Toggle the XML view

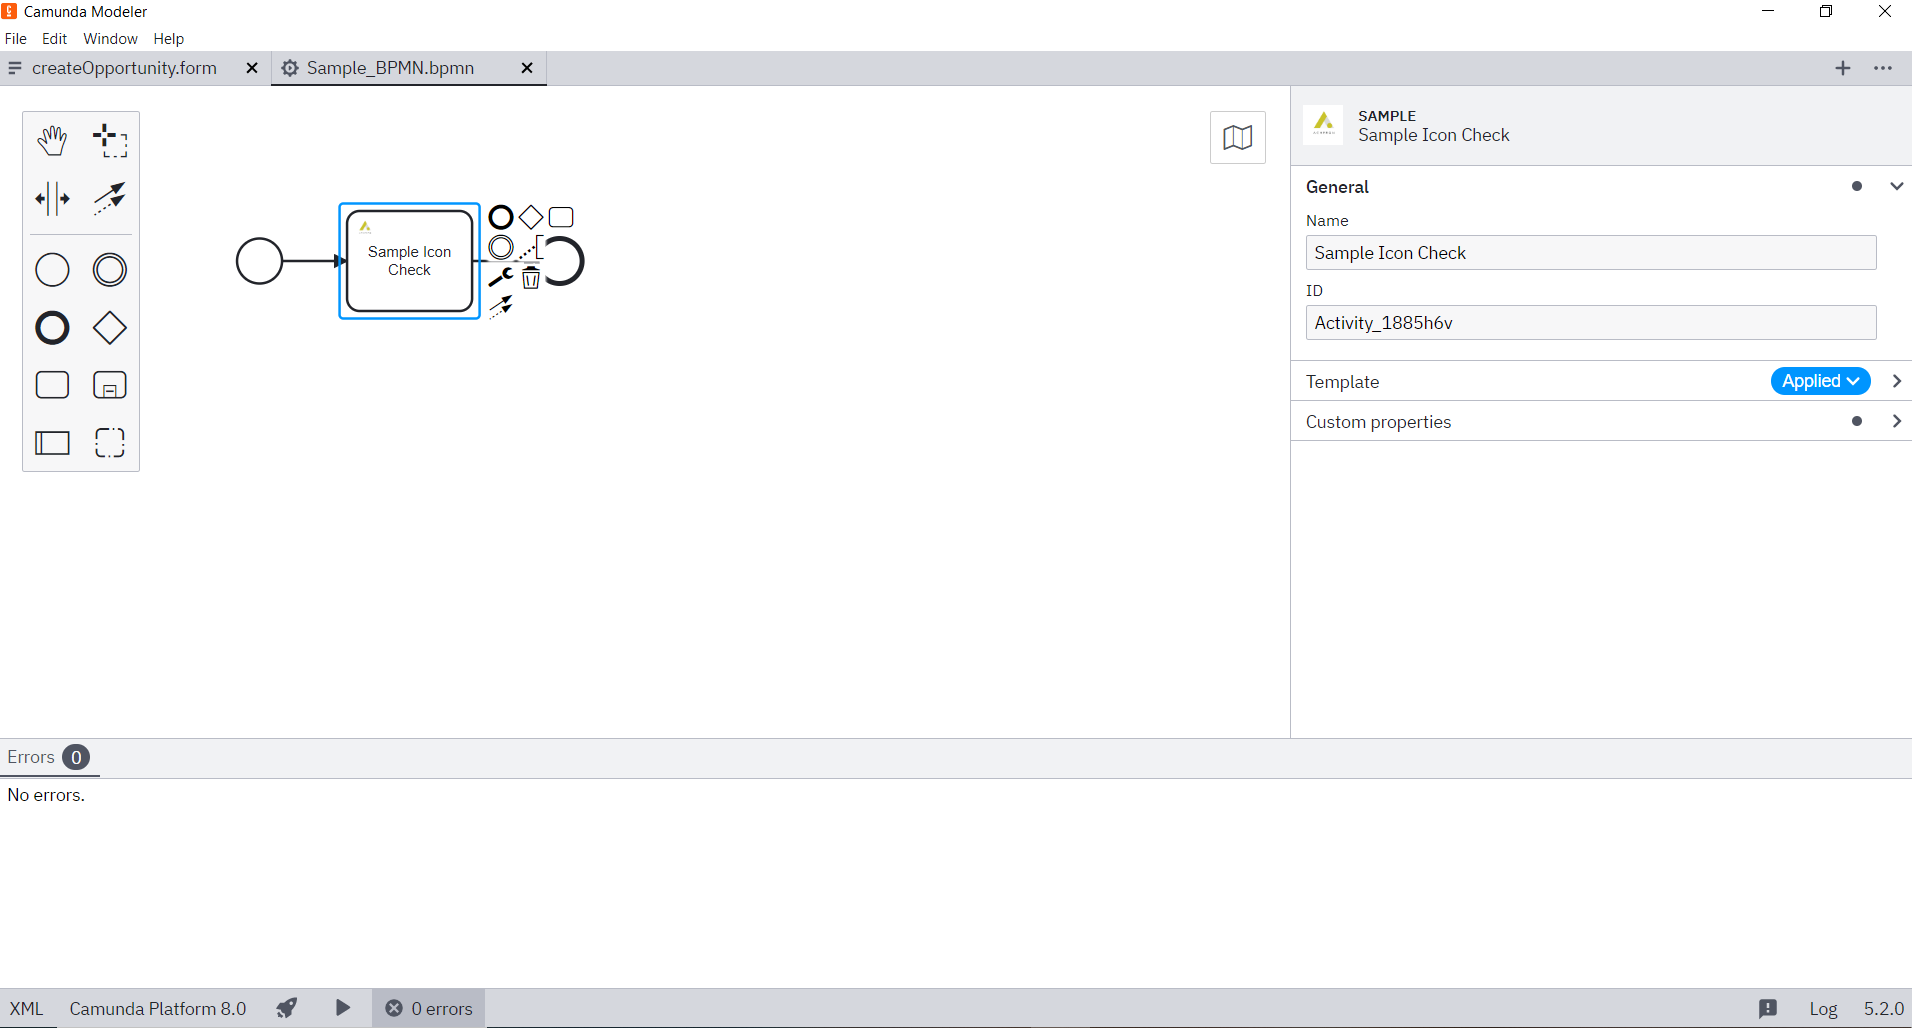click(x=27, y=1008)
